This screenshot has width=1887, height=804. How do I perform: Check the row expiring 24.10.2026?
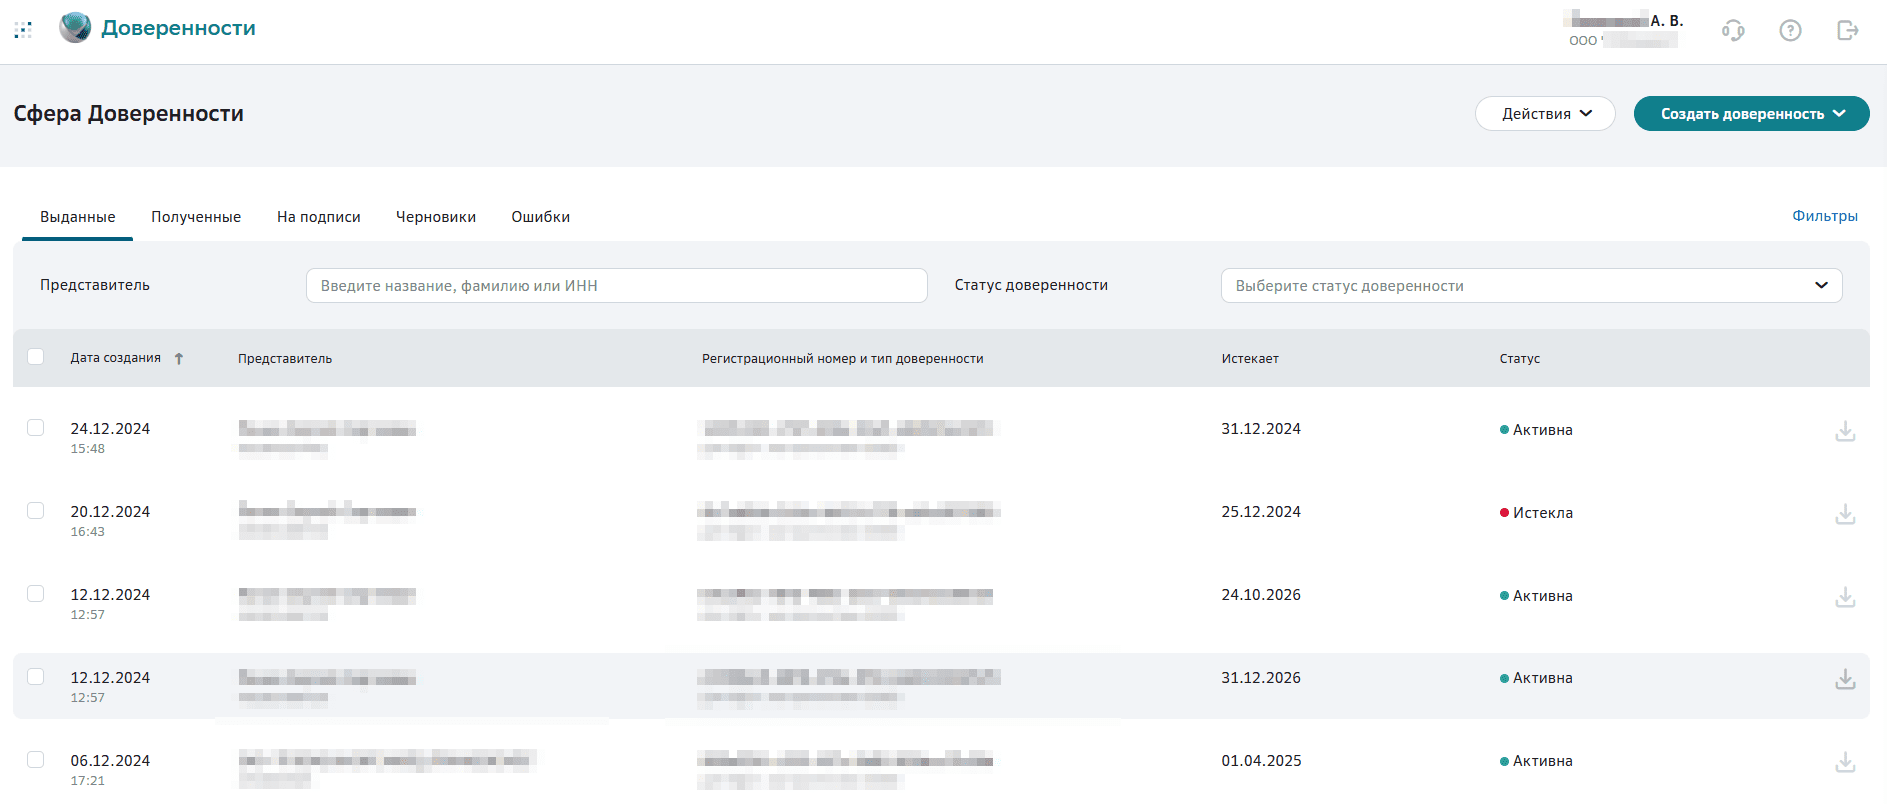tap(36, 594)
